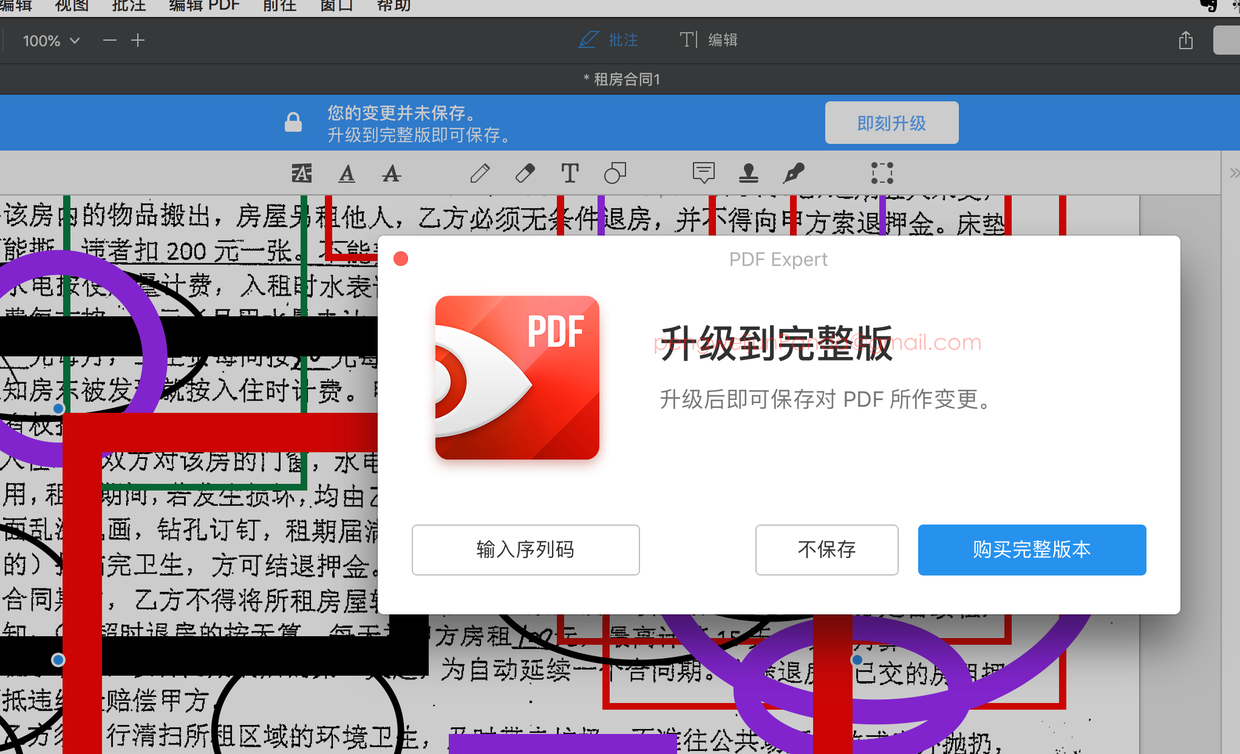Click the 购买完整版本 button
This screenshot has height=754, width=1240.
click(1032, 550)
